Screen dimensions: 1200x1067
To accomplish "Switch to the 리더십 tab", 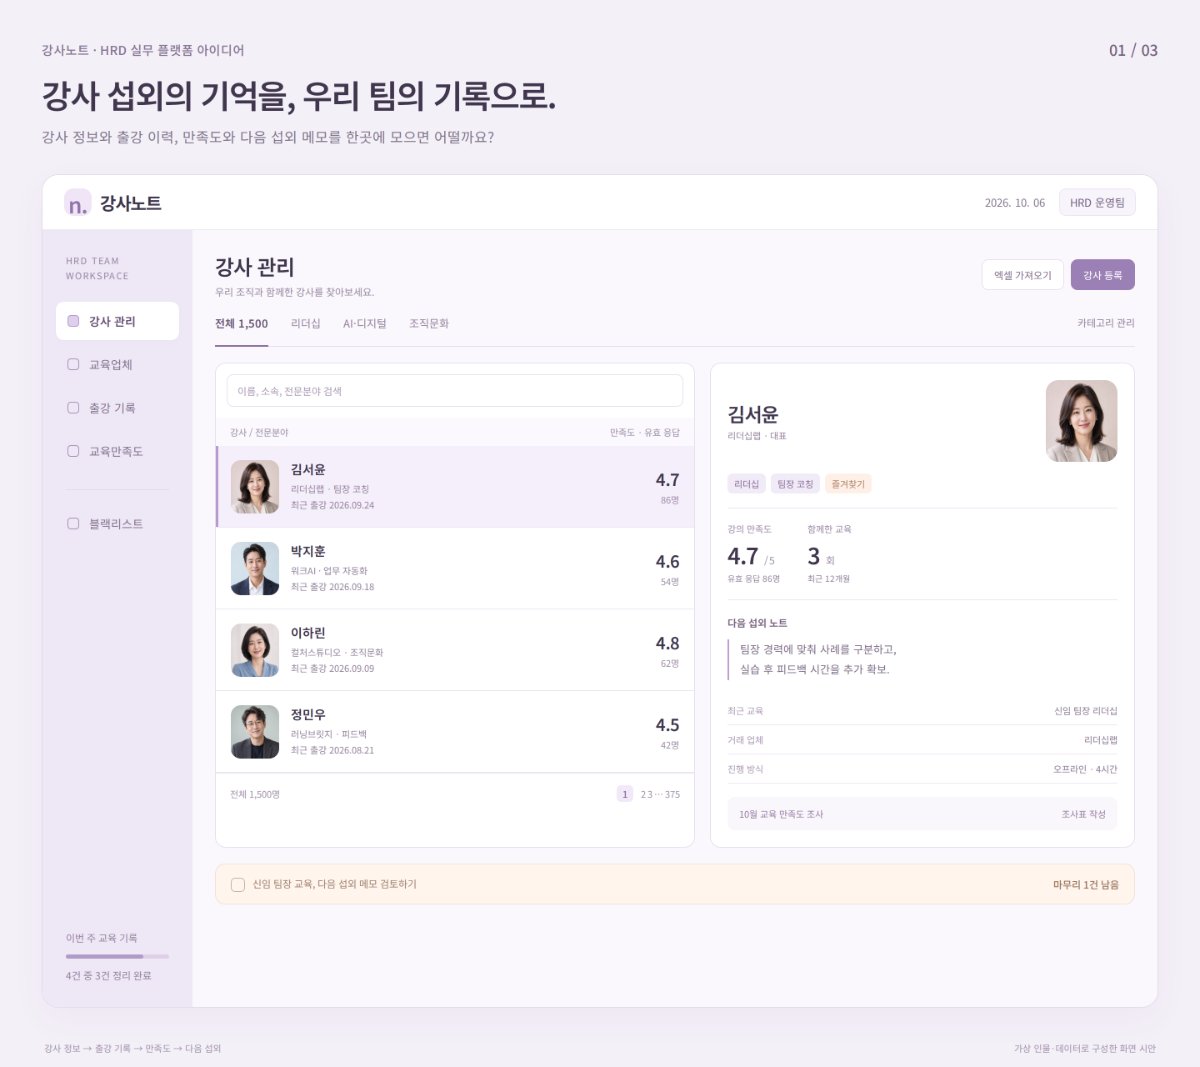I will pyautogui.click(x=305, y=324).
